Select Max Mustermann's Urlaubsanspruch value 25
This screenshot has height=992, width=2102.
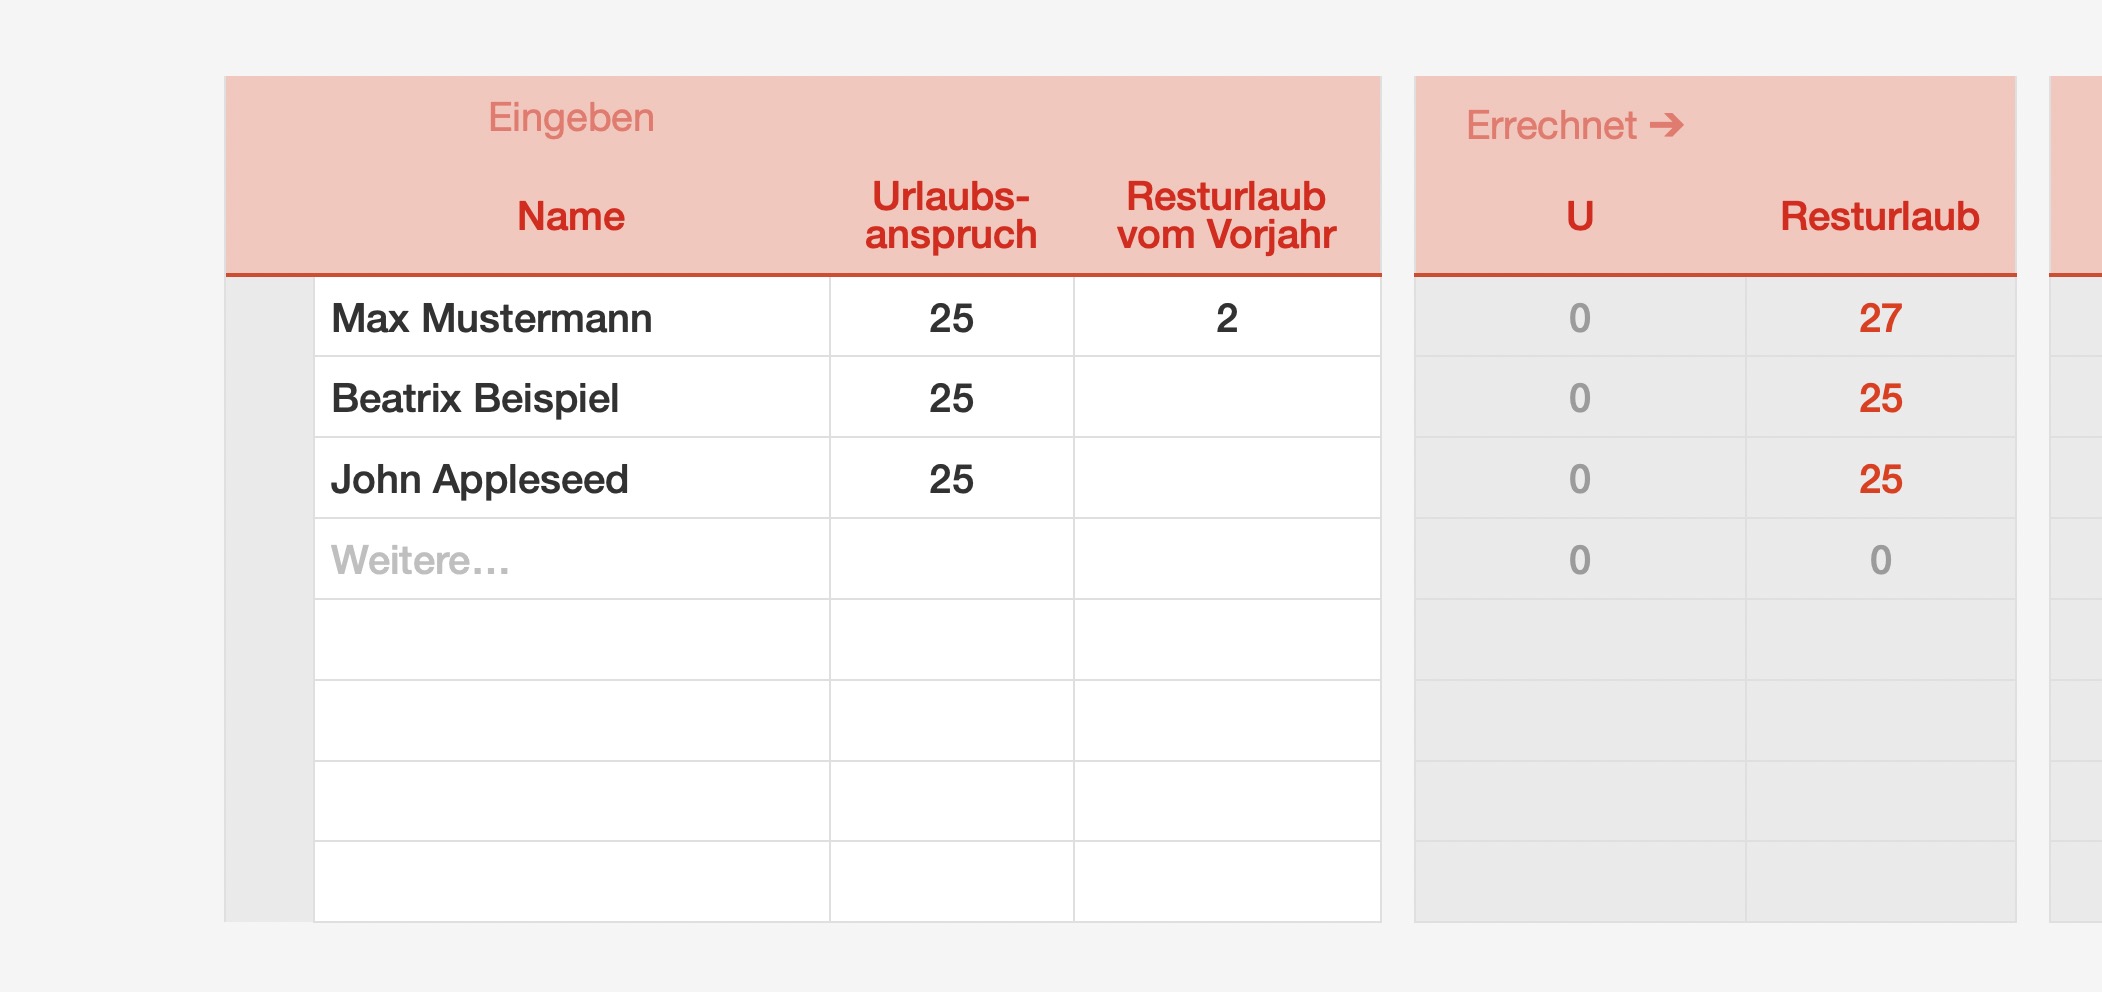[951, 318]
